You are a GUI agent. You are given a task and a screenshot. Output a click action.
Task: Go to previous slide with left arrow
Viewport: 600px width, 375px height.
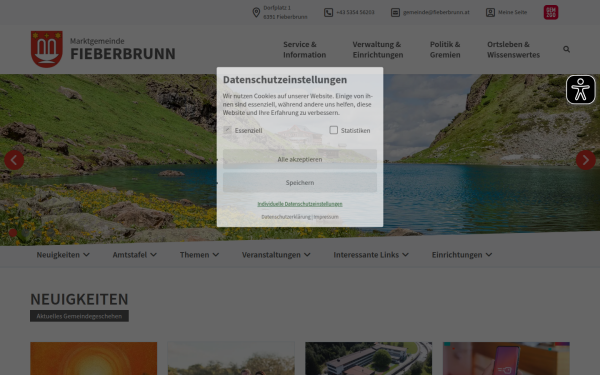[x=14, y=160]
